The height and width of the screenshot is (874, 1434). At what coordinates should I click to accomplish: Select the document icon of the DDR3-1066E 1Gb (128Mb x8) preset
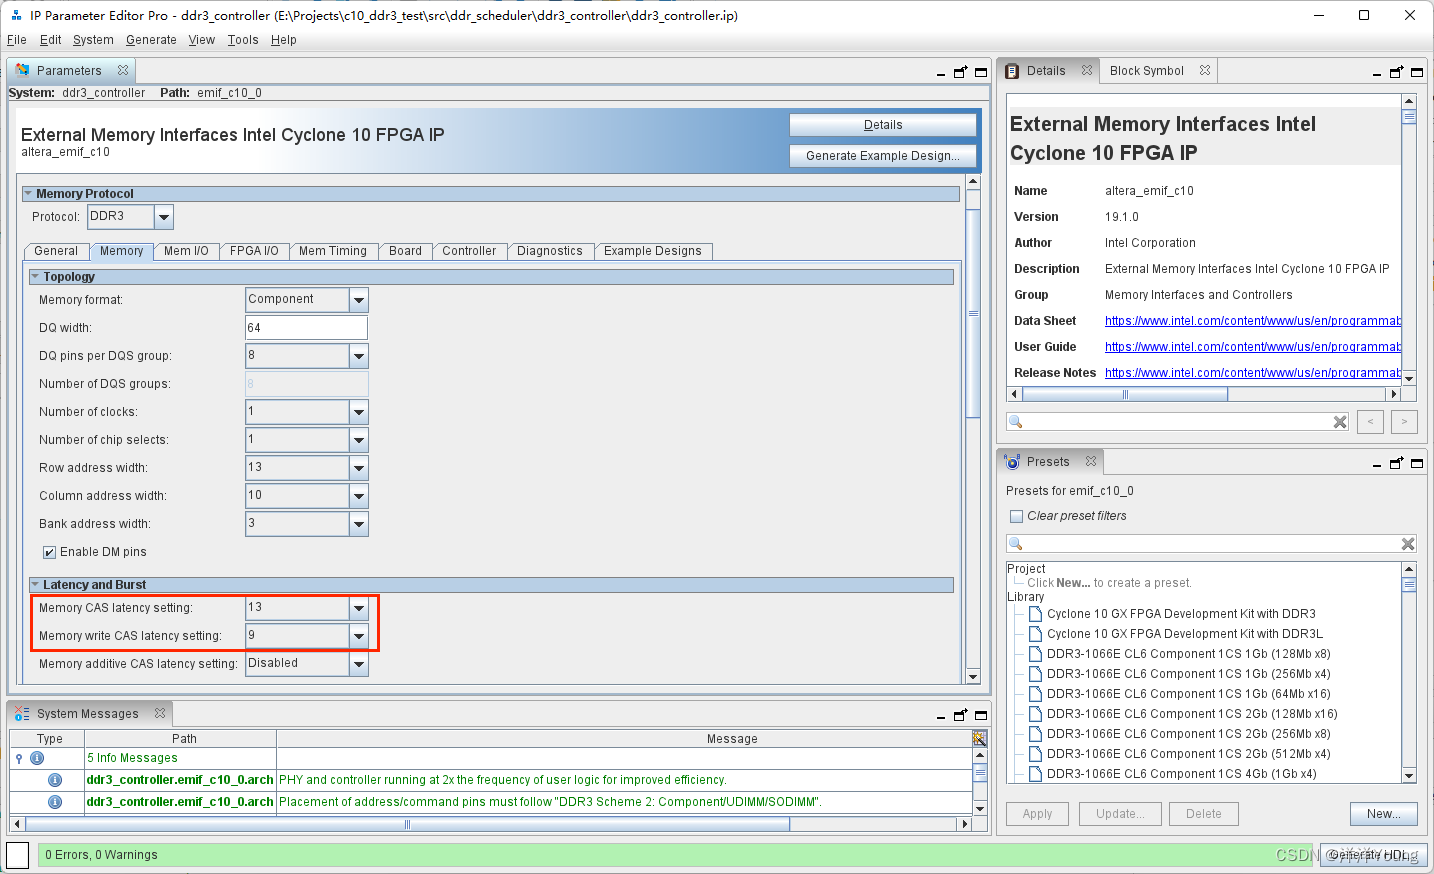point(1036,654)
